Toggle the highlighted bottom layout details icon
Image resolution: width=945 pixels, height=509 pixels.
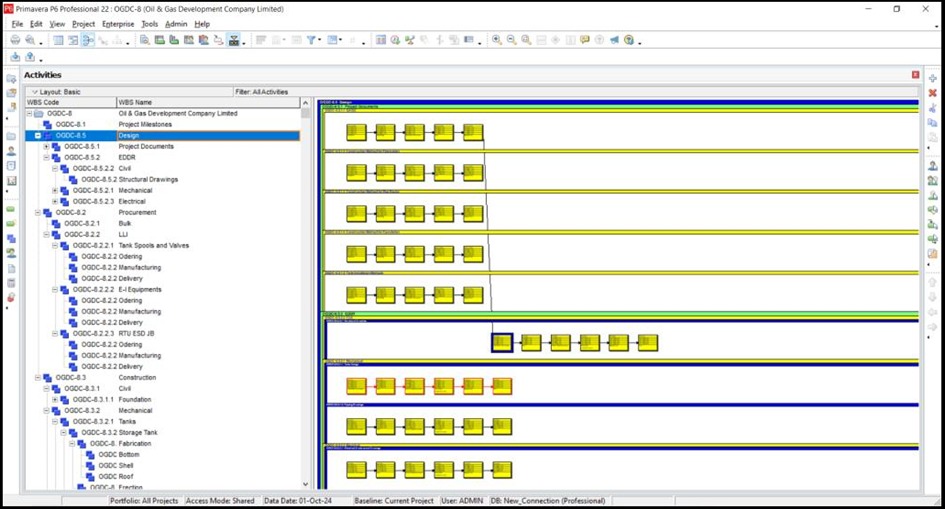(234, 40)
